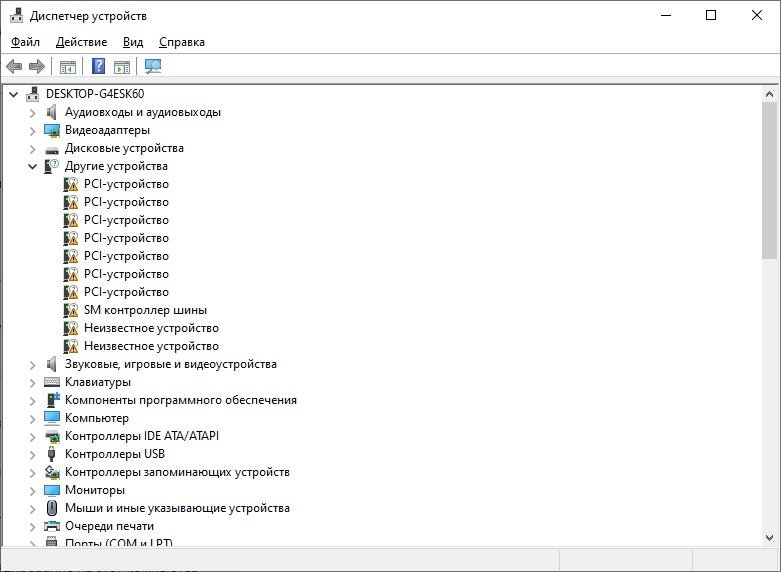Click the Back arrow toolbar icon
This screenshot has width=781, height=572.
click(14, 66)
